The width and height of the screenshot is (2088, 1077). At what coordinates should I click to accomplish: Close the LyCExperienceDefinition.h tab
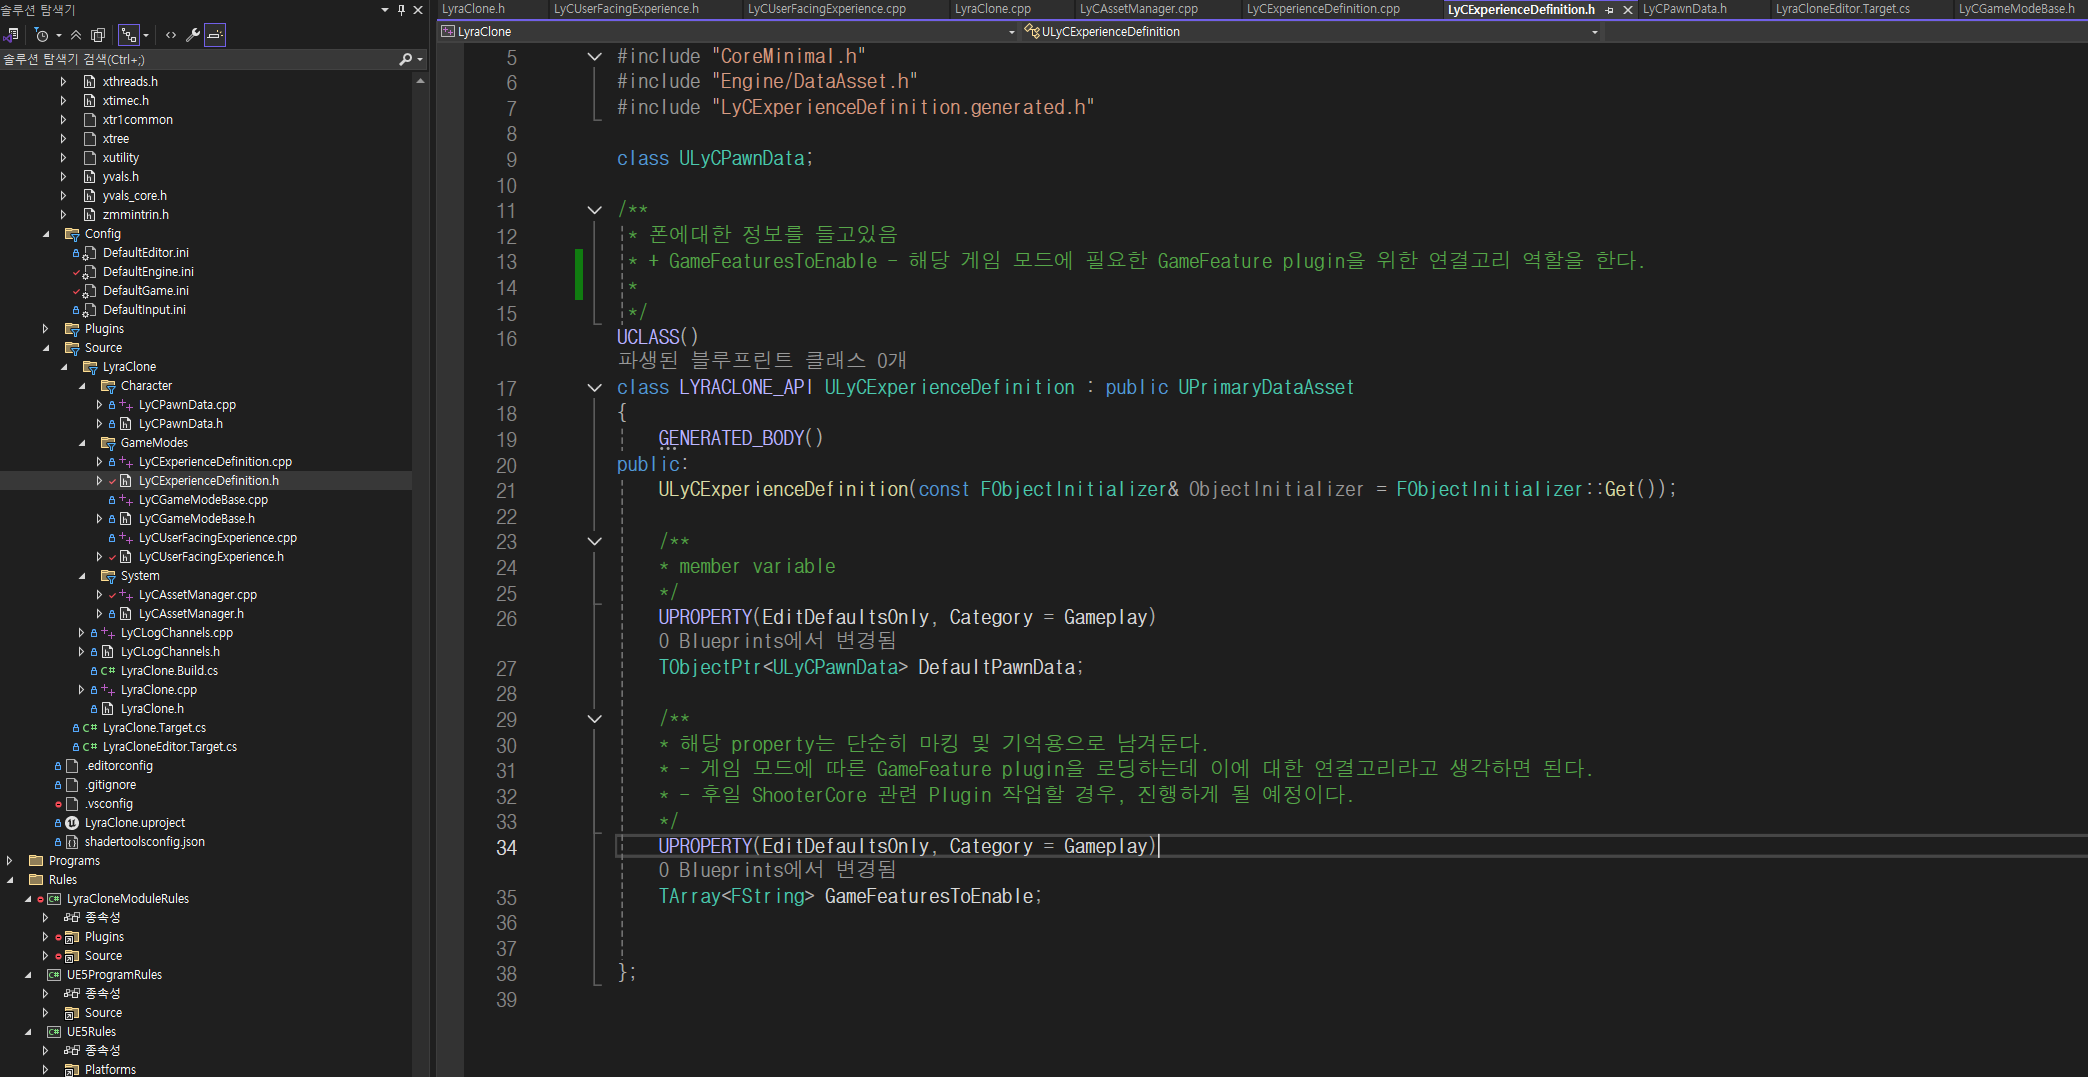(x=1627, y=10)
